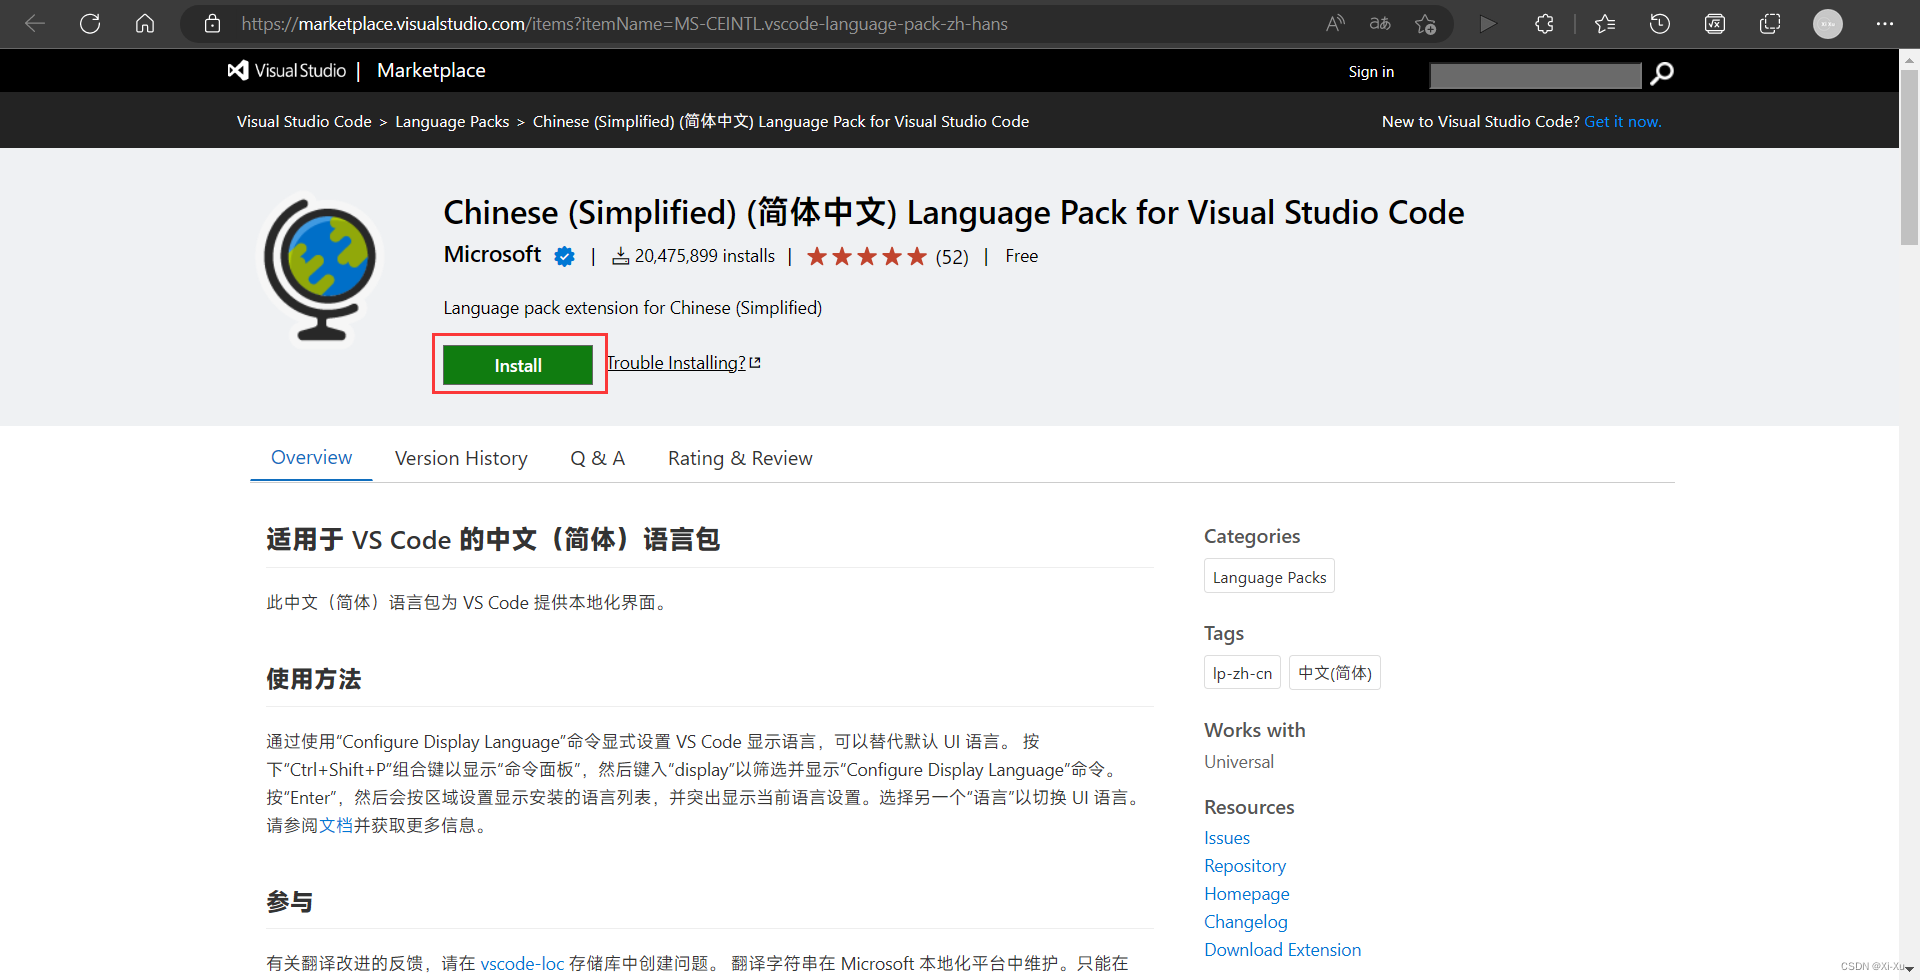Open the split screen toolbar icon

pos(1769,23)
